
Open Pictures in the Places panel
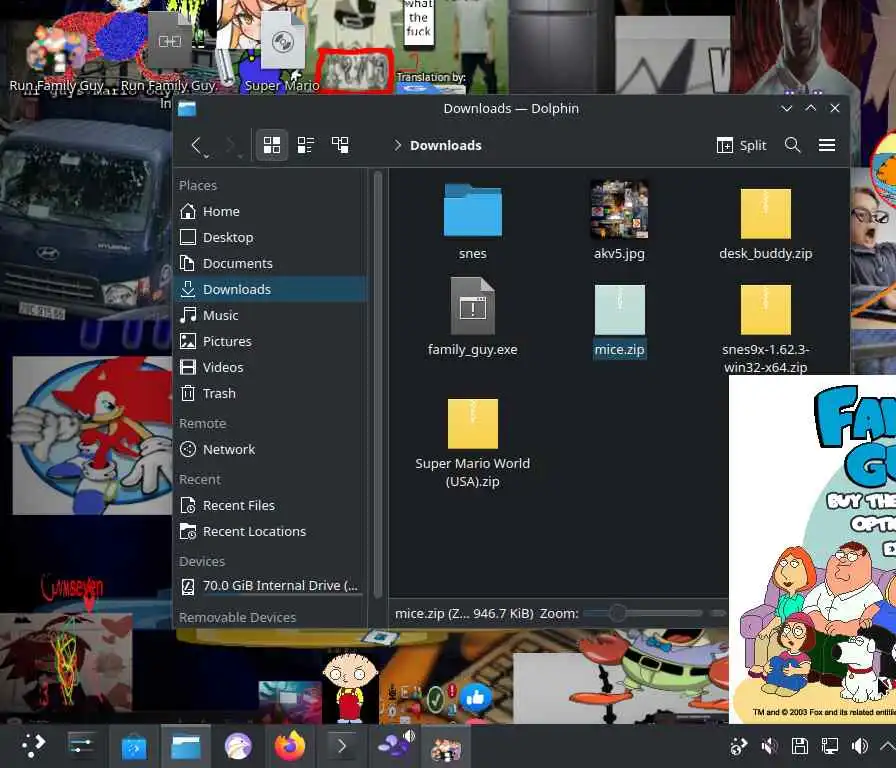[270, 341]
